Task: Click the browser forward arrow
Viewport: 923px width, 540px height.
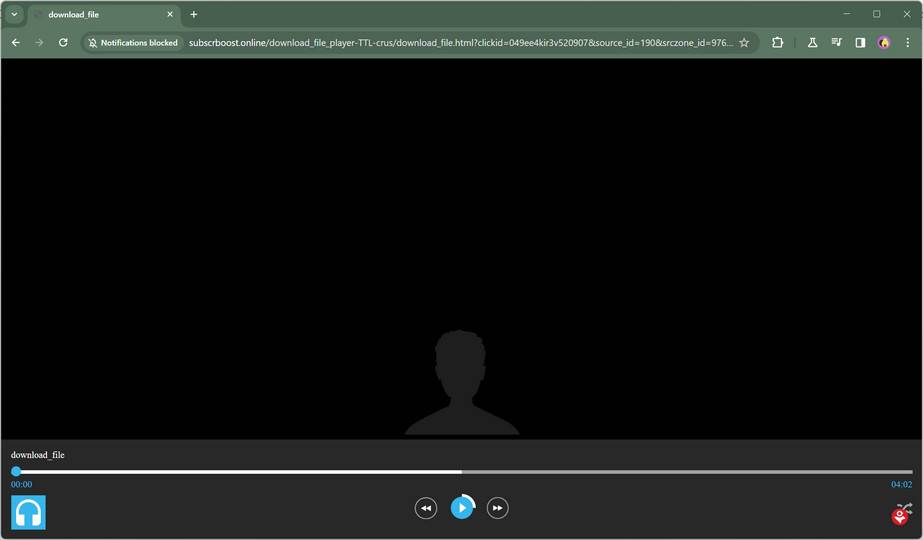Action: tap(39, 42)
